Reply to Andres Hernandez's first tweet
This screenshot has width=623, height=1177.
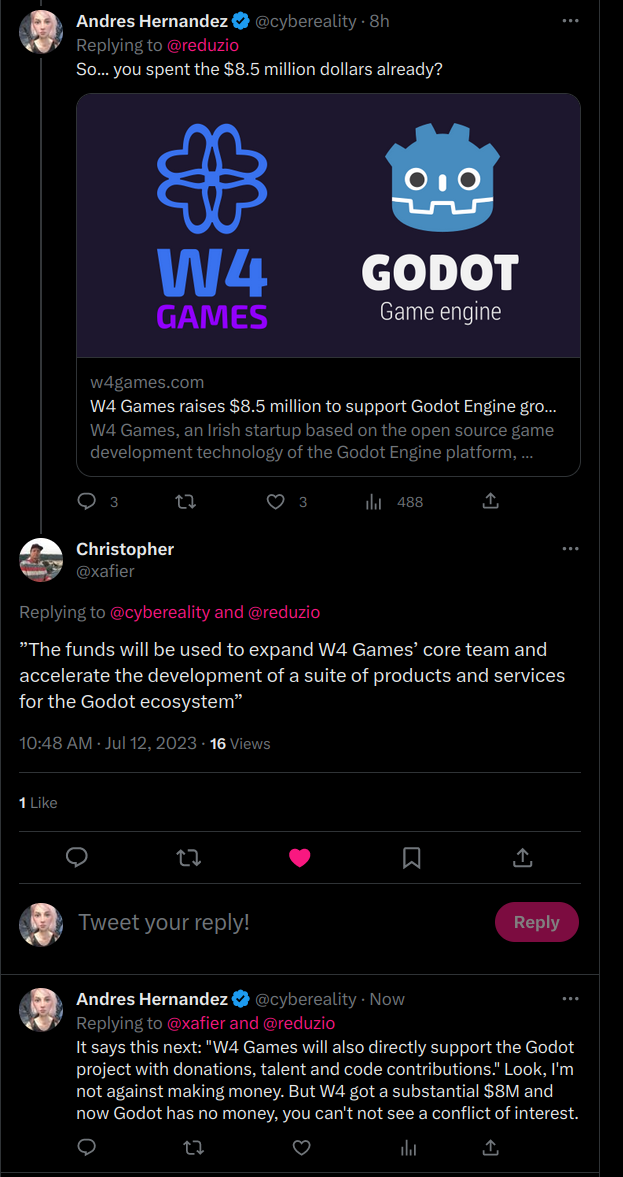[x=86, y=501]
